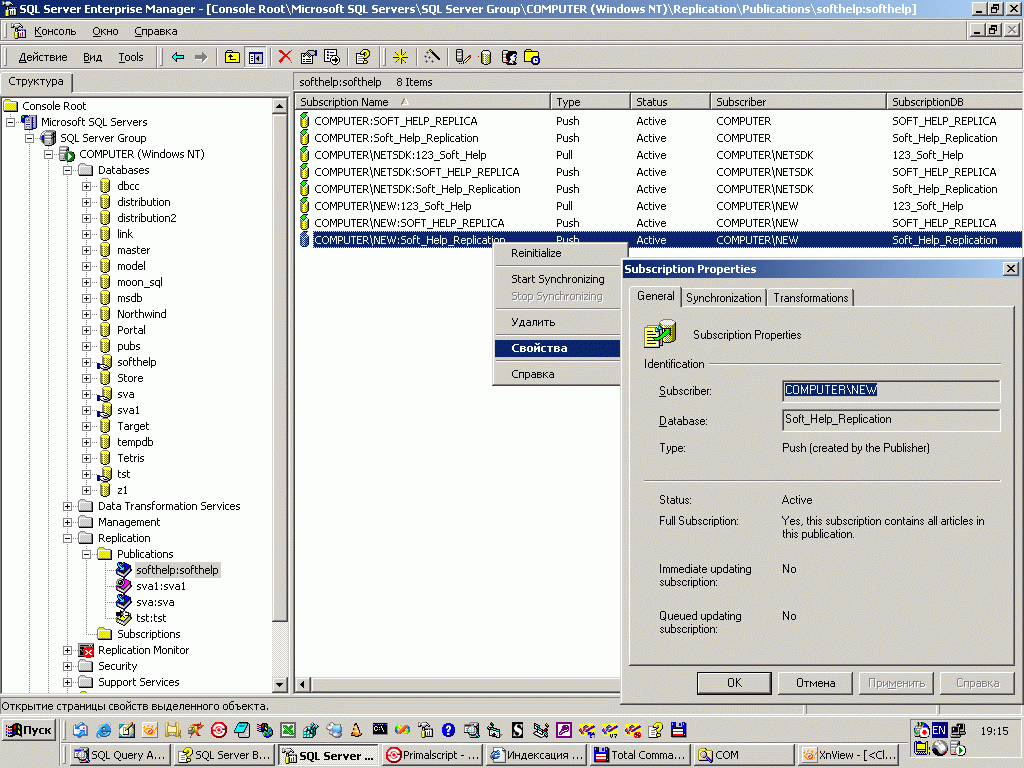Collapse the Replication tree node

click(x=67, y=538)
